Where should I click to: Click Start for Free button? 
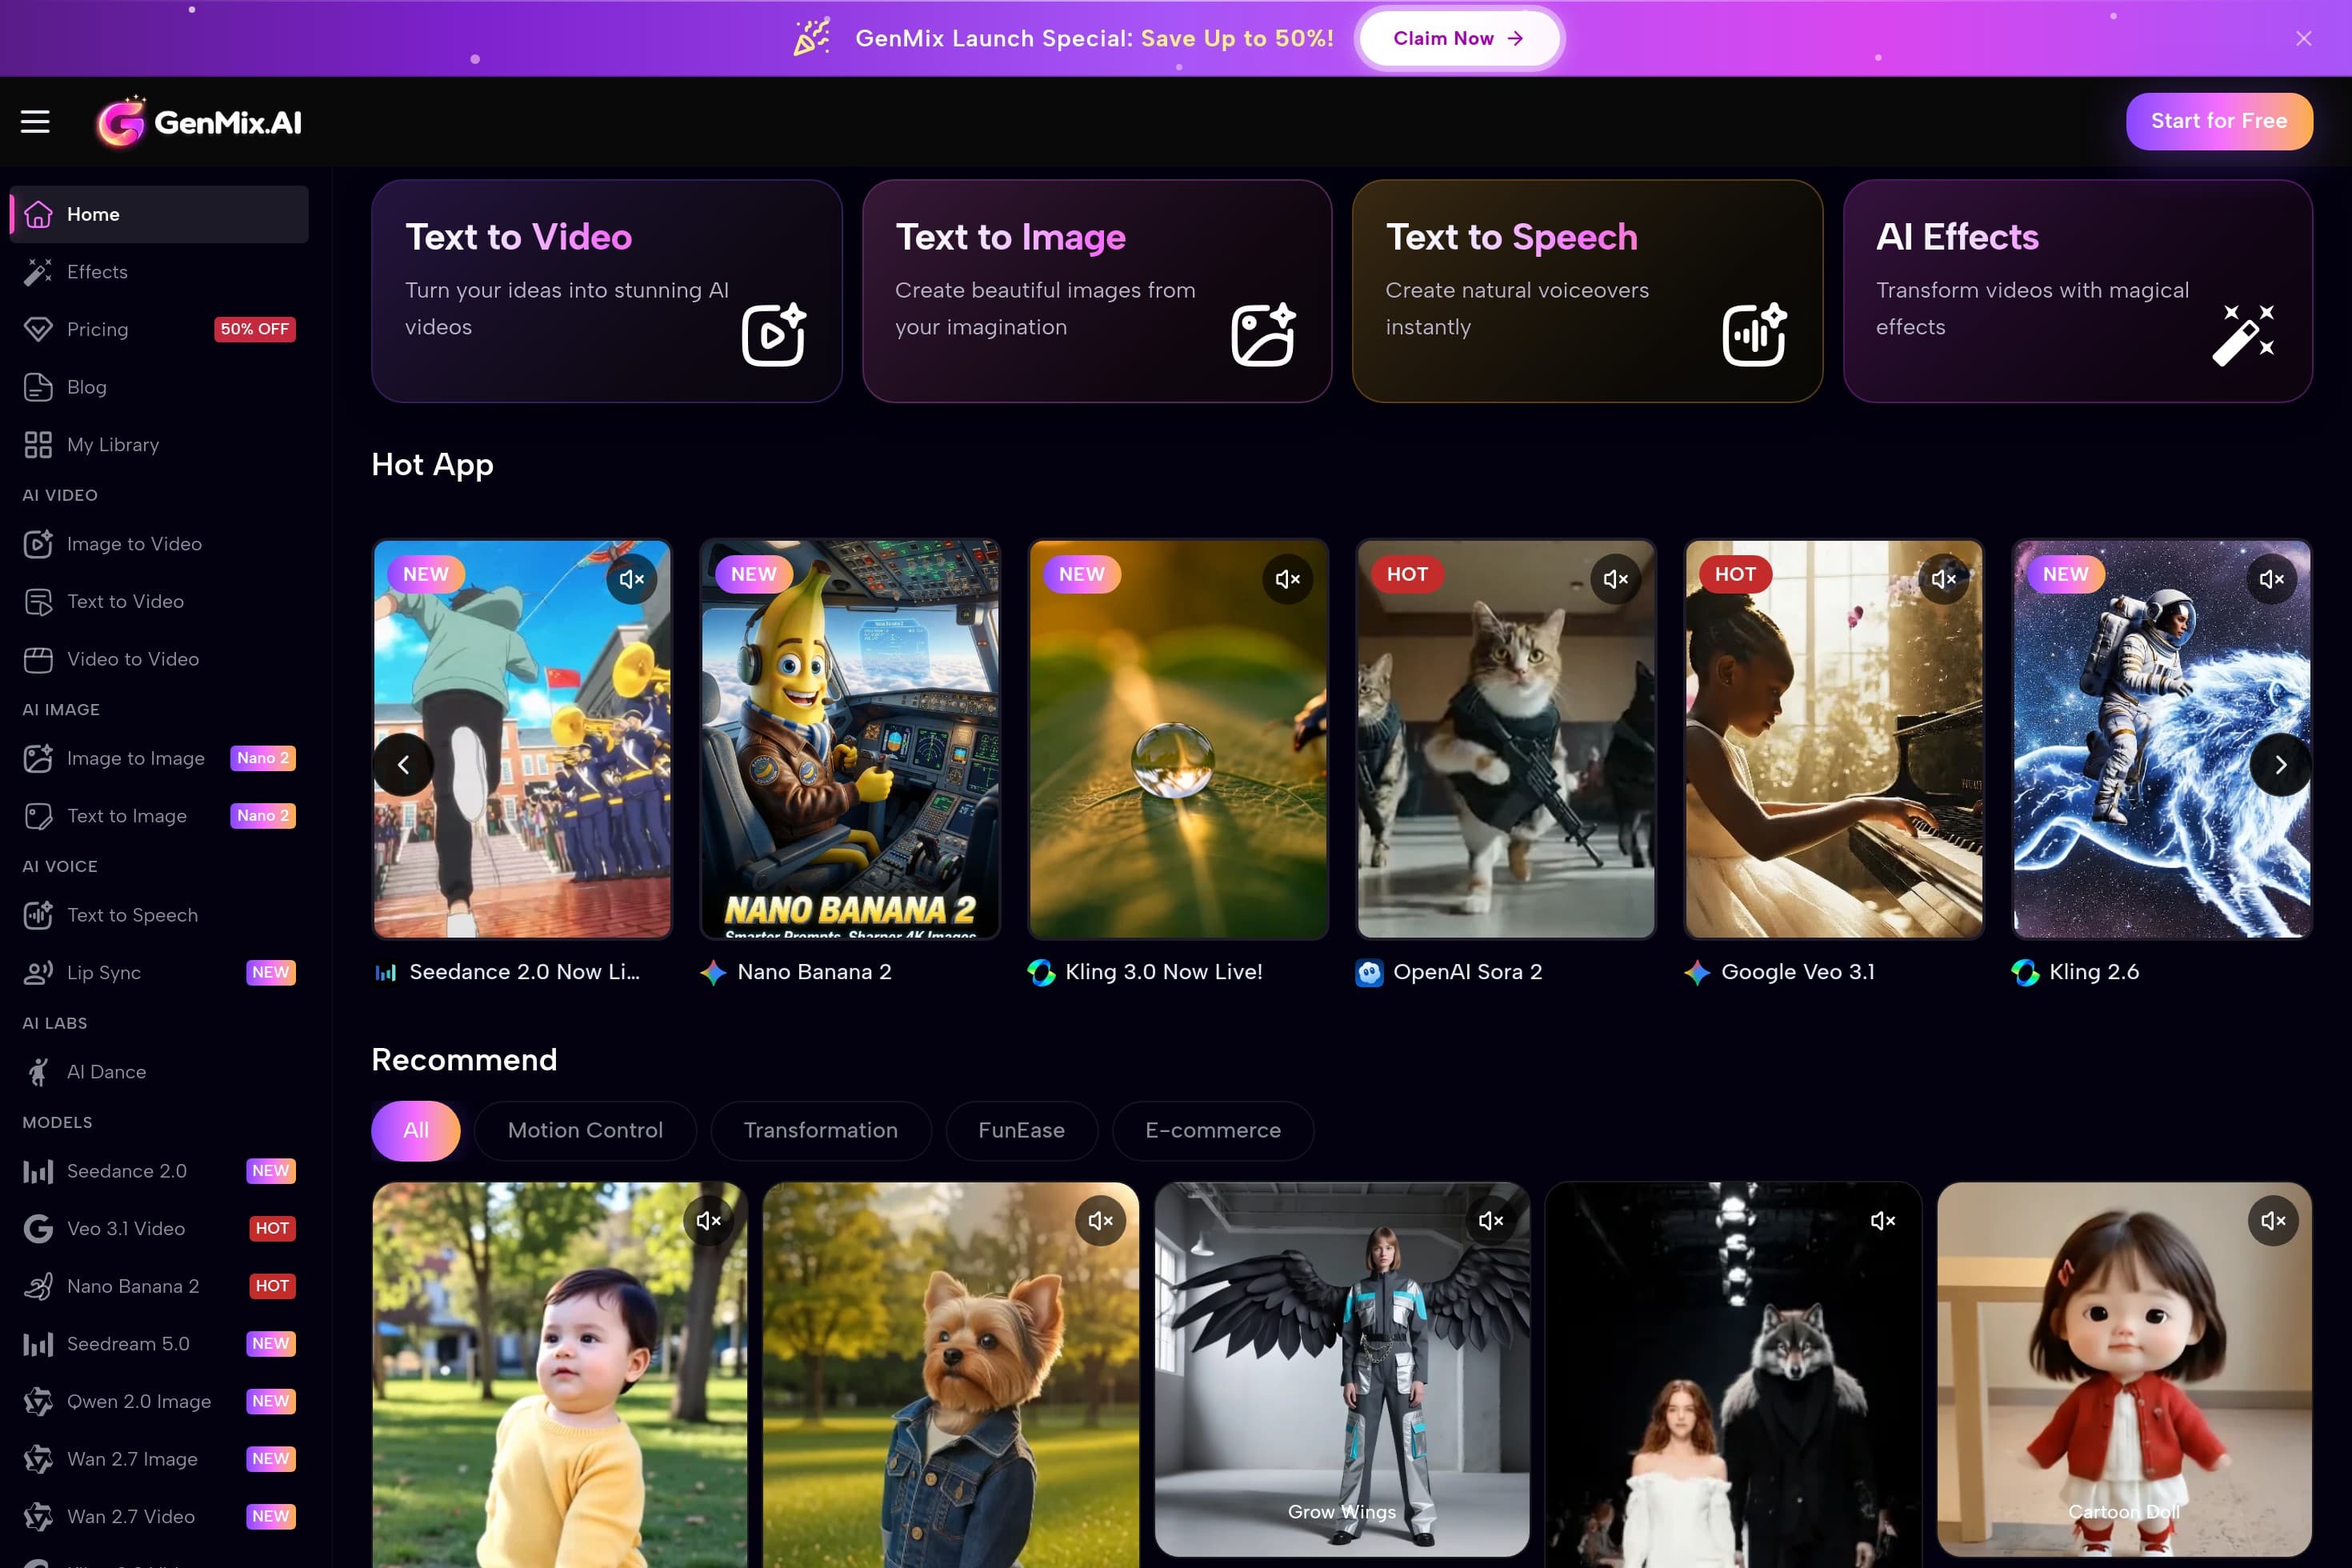point(2218,121)
